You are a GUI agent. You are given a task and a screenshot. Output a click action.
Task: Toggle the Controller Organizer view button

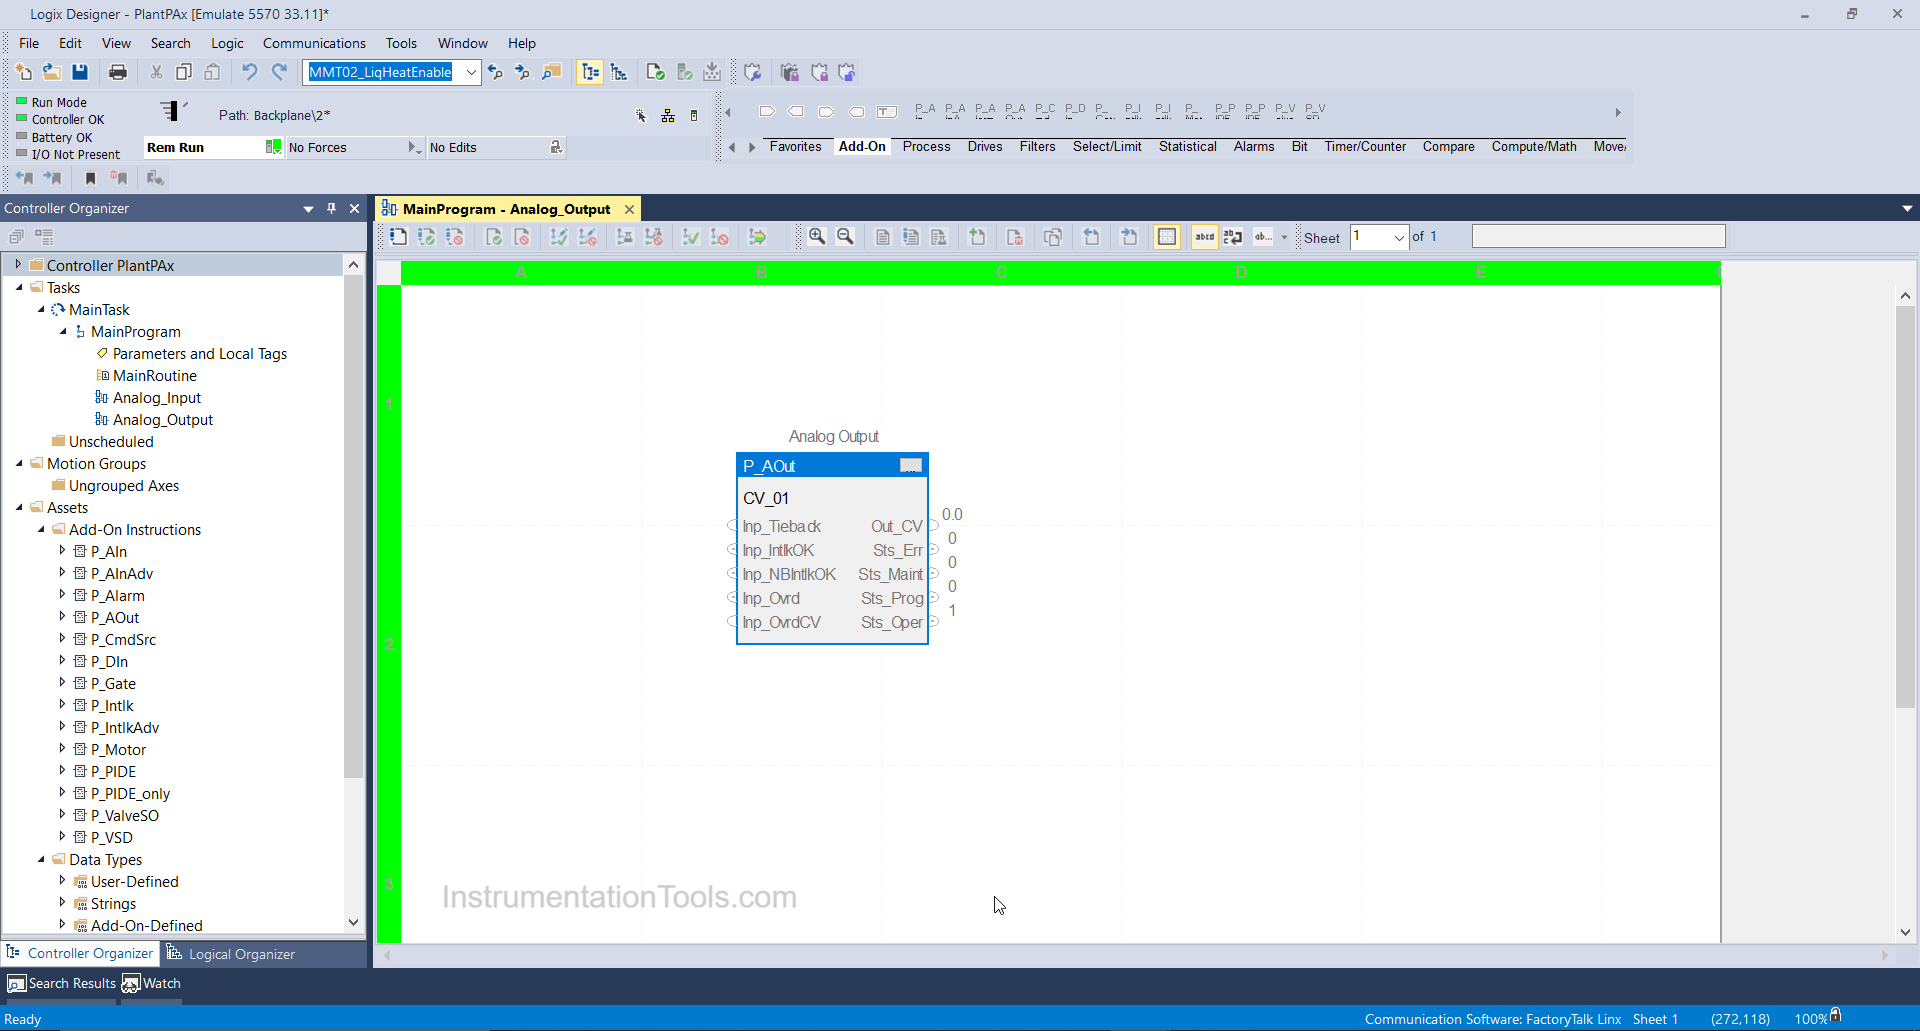coord(590,72)
